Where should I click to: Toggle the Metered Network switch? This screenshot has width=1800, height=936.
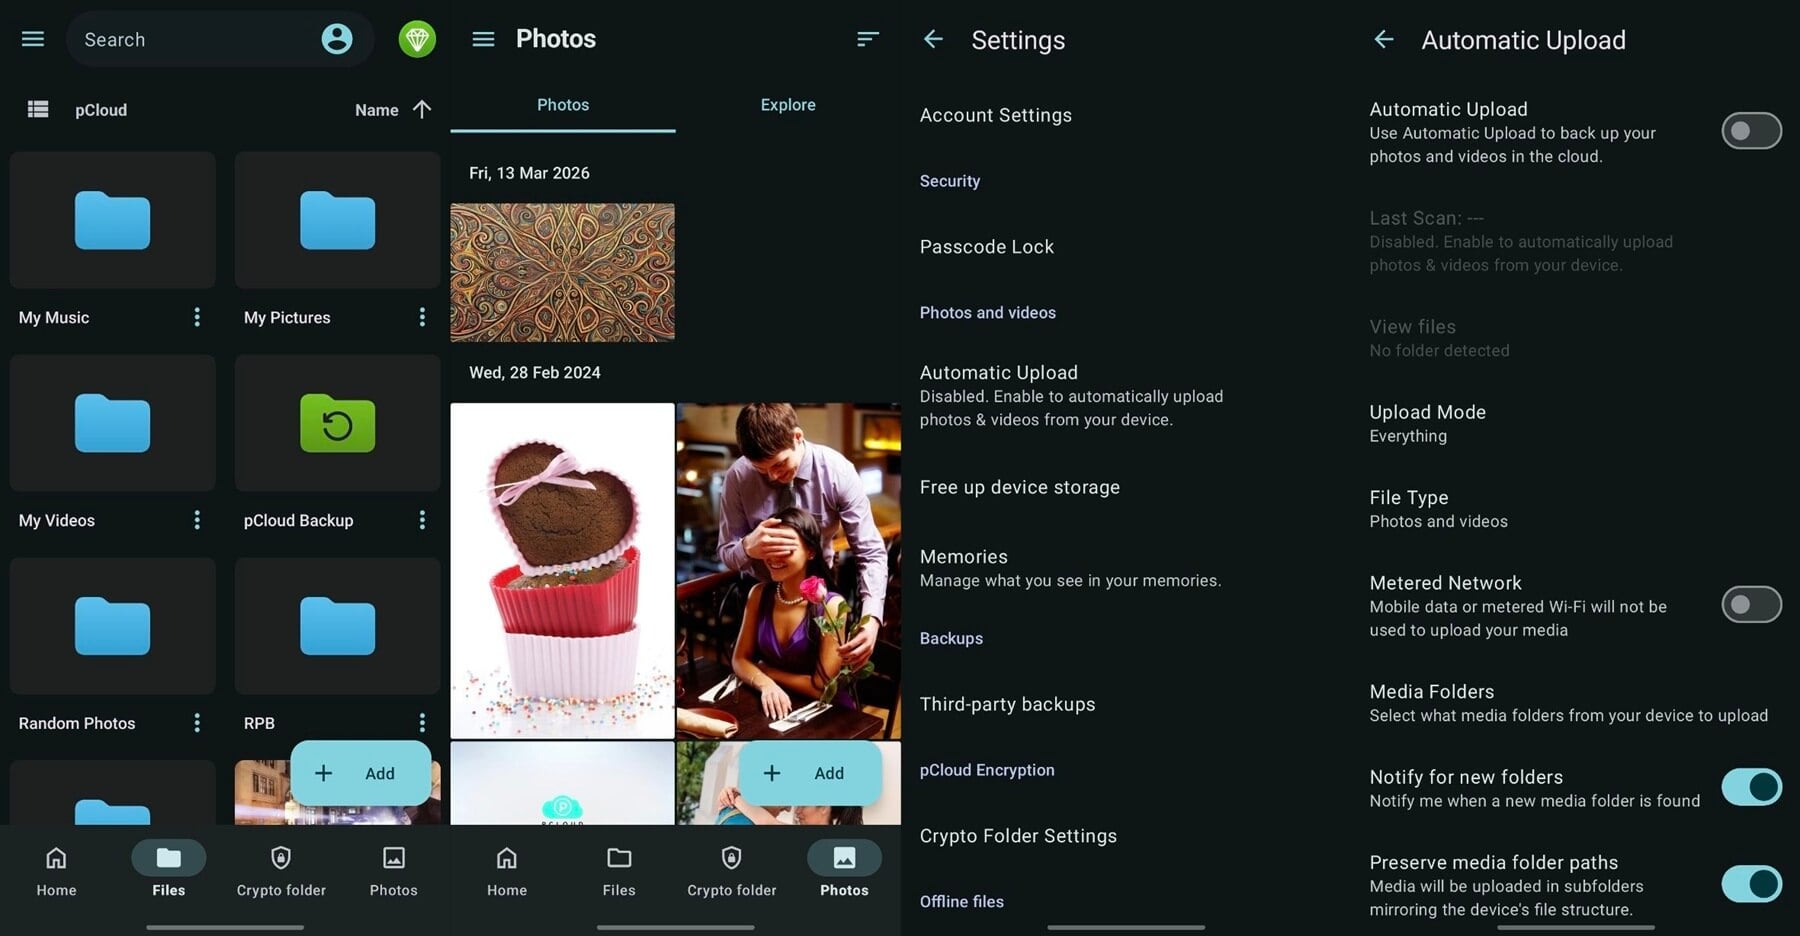tap(1751, 605)
